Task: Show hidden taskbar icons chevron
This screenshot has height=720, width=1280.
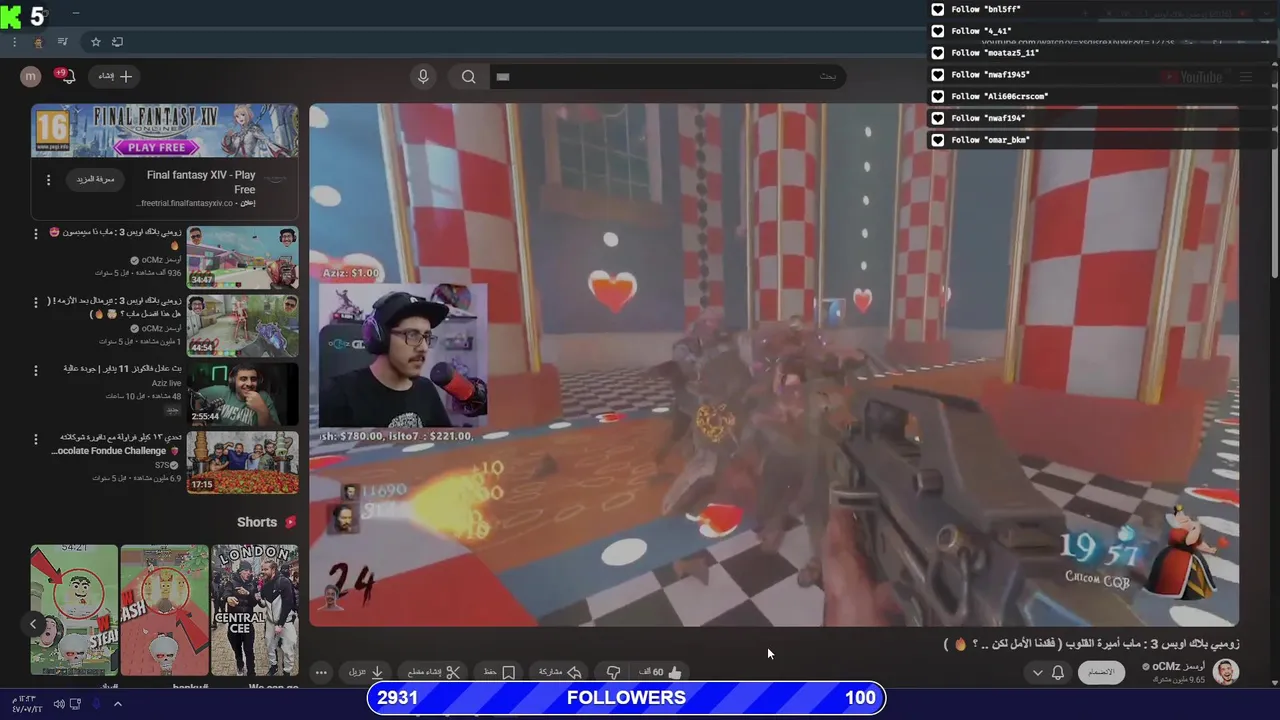Action: pyautogui.click(x=117, y=704)
